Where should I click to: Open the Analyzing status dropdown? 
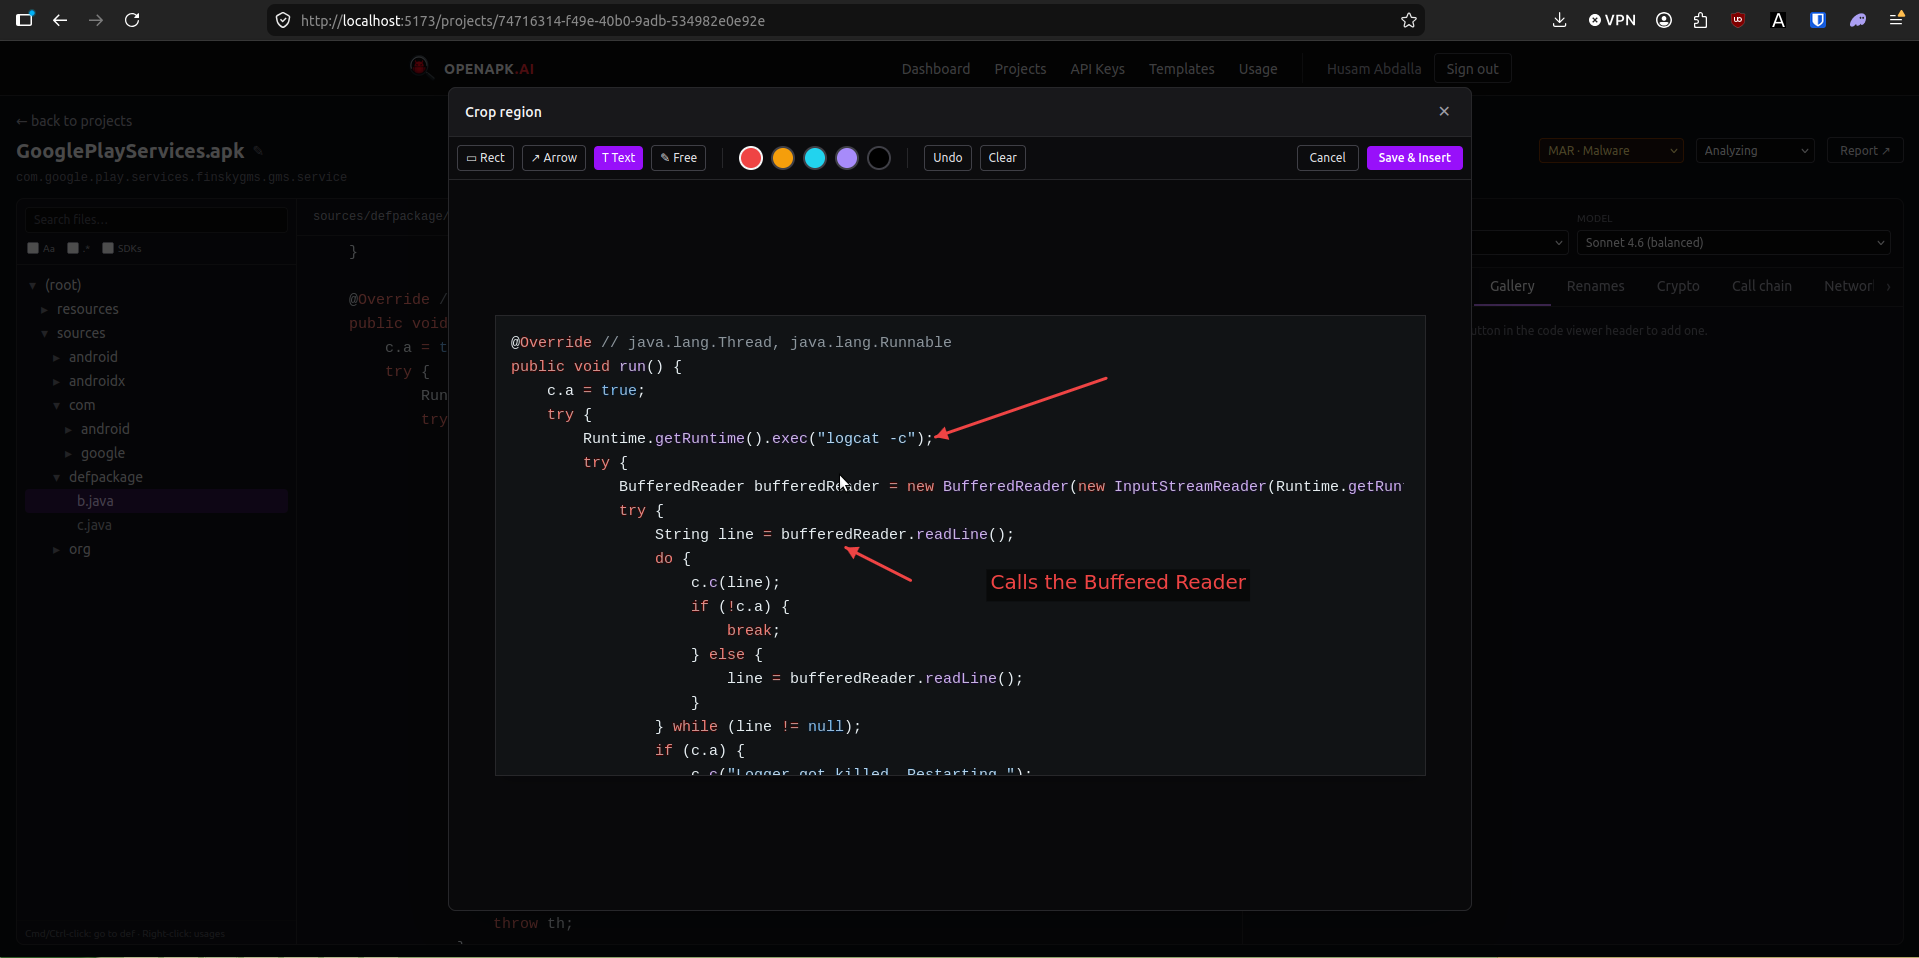point(1755,151)
